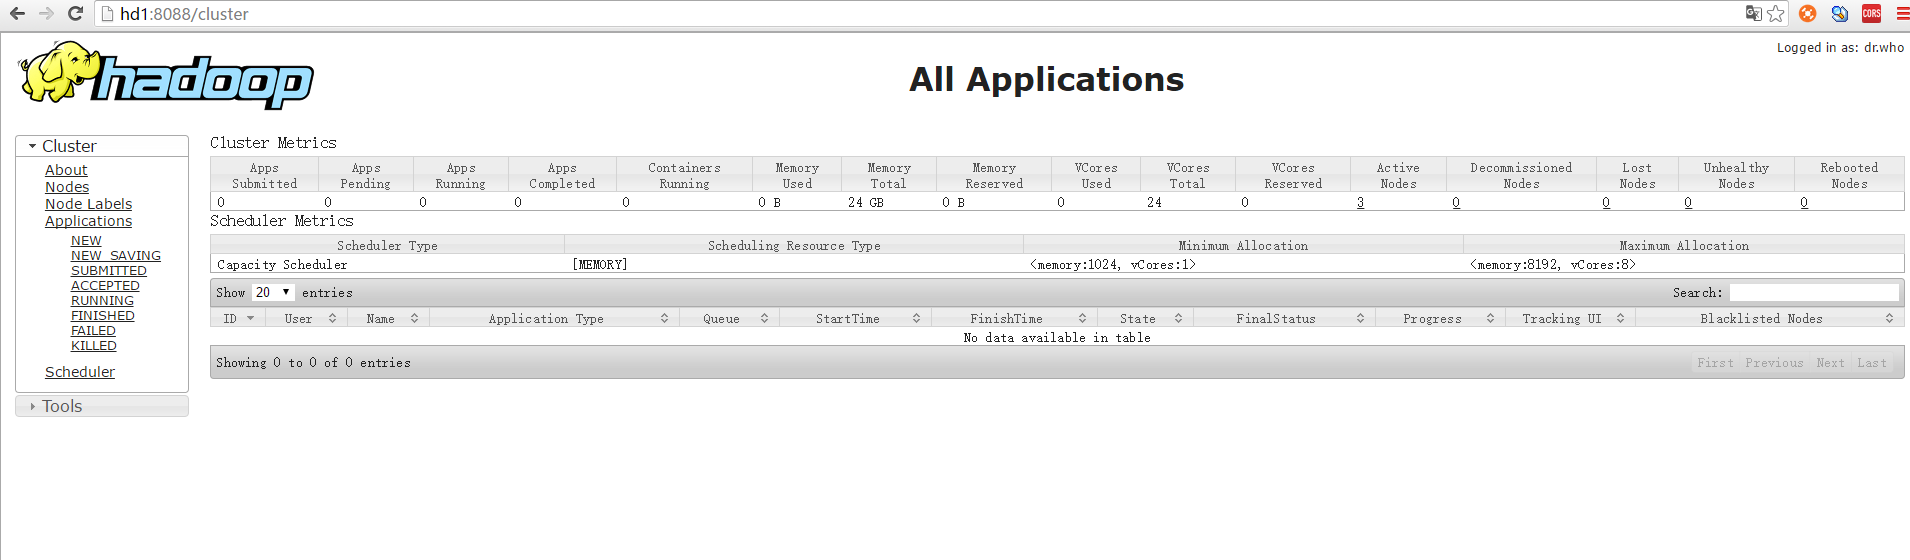This screenshot has height=560, width=1910.
Task: Click the 'Showing 0 to 0 of 0 entries' text
Action: point(313,363)
